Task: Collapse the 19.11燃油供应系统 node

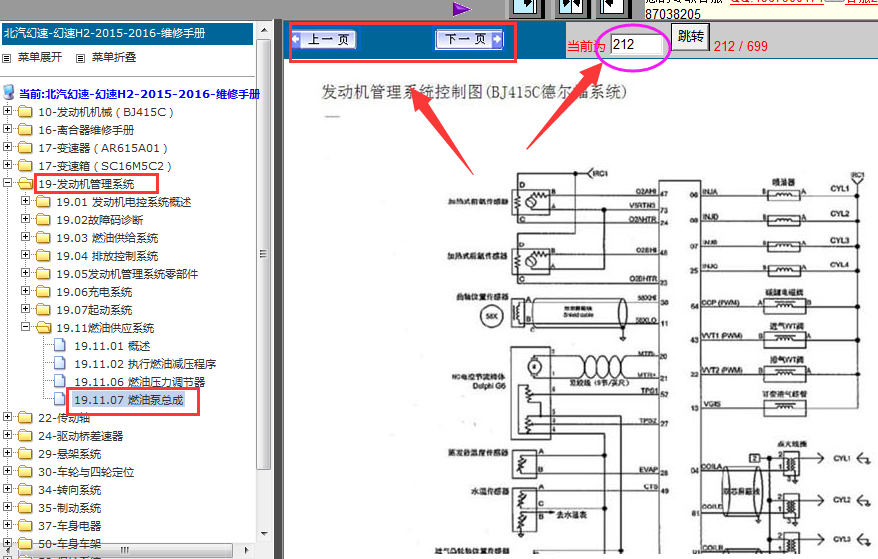Action: pyautogui.click(x=25, y=327)
